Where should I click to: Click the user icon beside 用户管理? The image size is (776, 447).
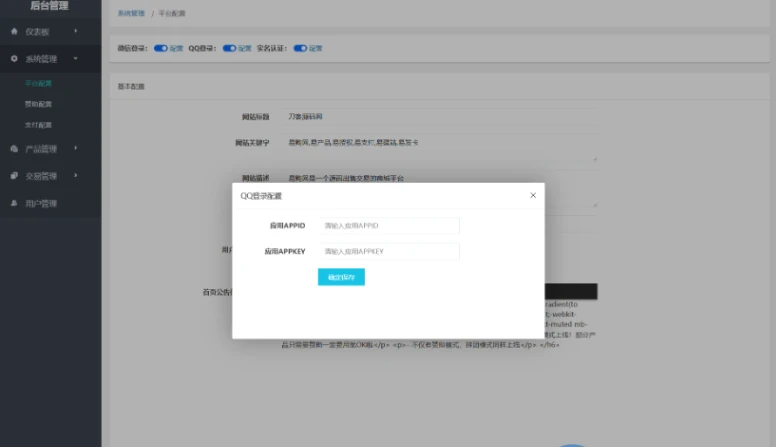coord(14,203)
